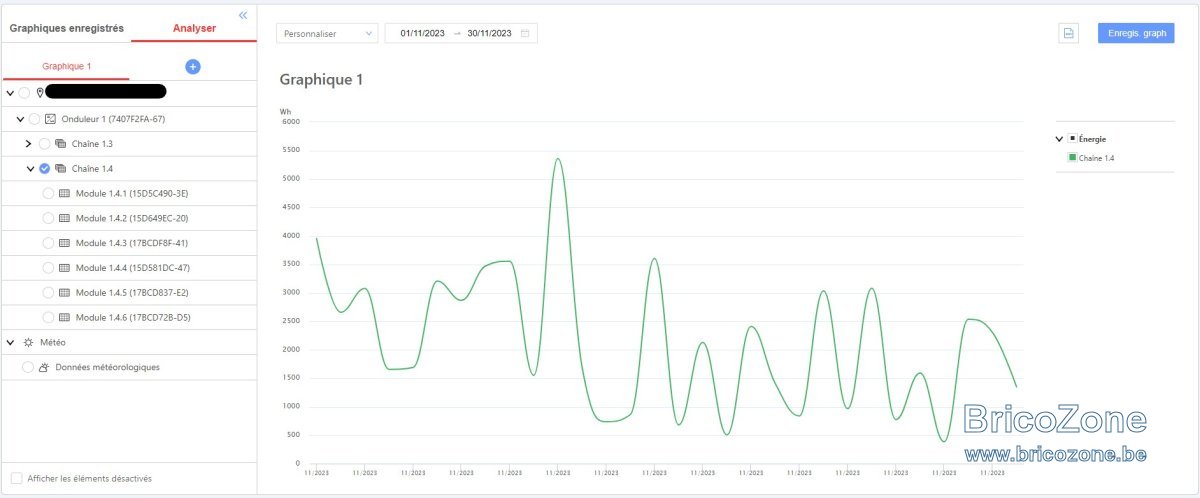Screen dimensions: 1200x498
Task: Switch to Graphiques enregistrés tab
Action: point(67,28)
